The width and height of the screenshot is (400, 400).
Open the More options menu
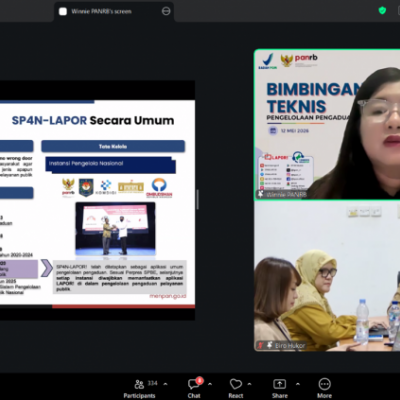coord(324,389)
